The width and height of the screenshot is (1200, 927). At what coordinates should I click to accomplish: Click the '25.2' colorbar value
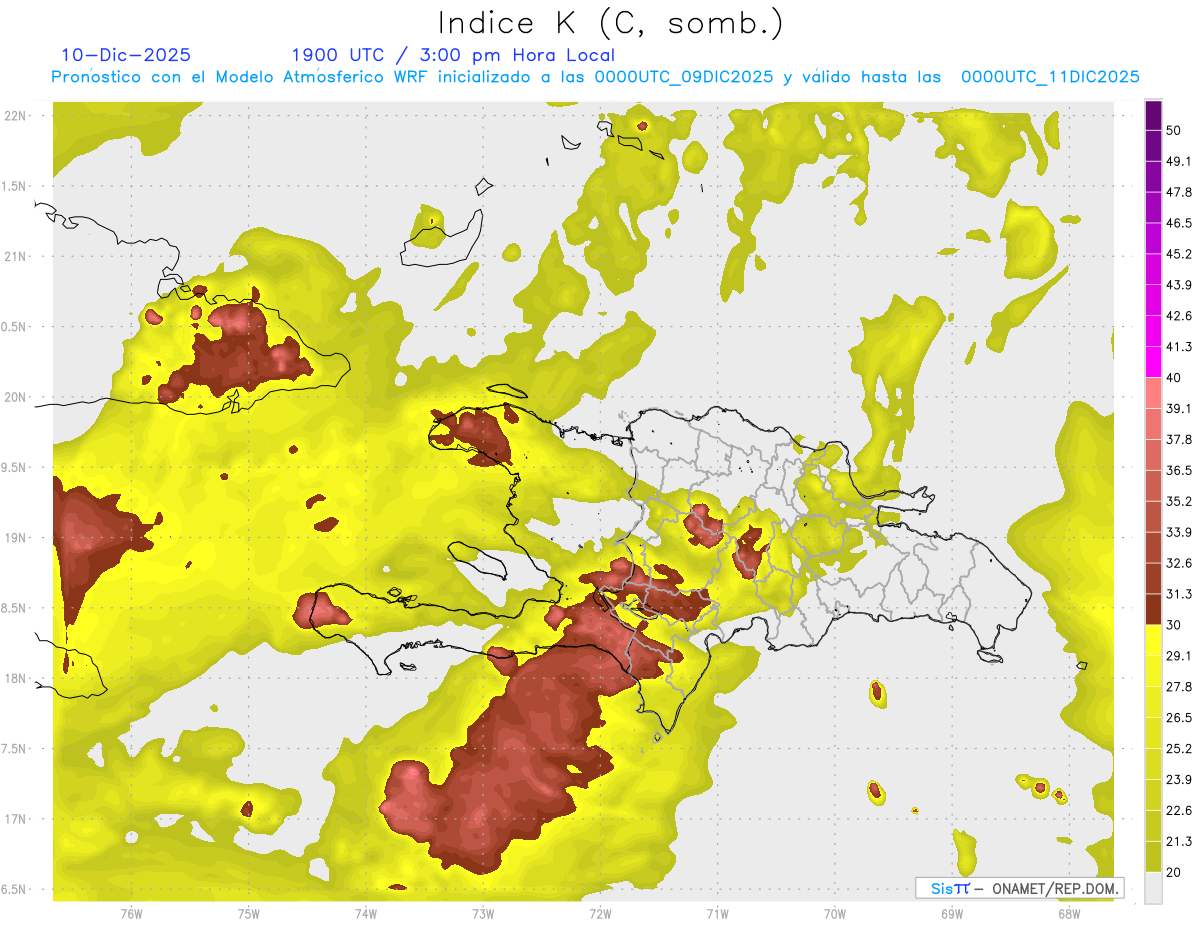1179,749
